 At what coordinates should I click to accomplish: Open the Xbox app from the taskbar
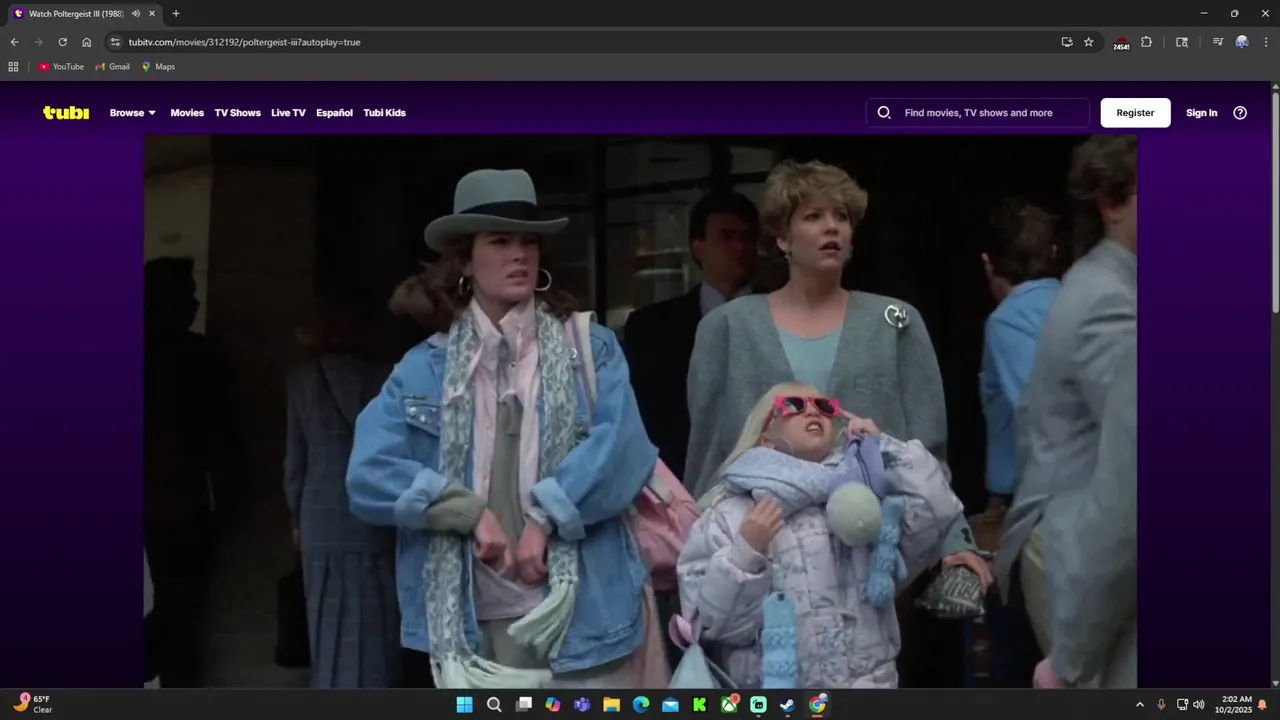(729, 704)
